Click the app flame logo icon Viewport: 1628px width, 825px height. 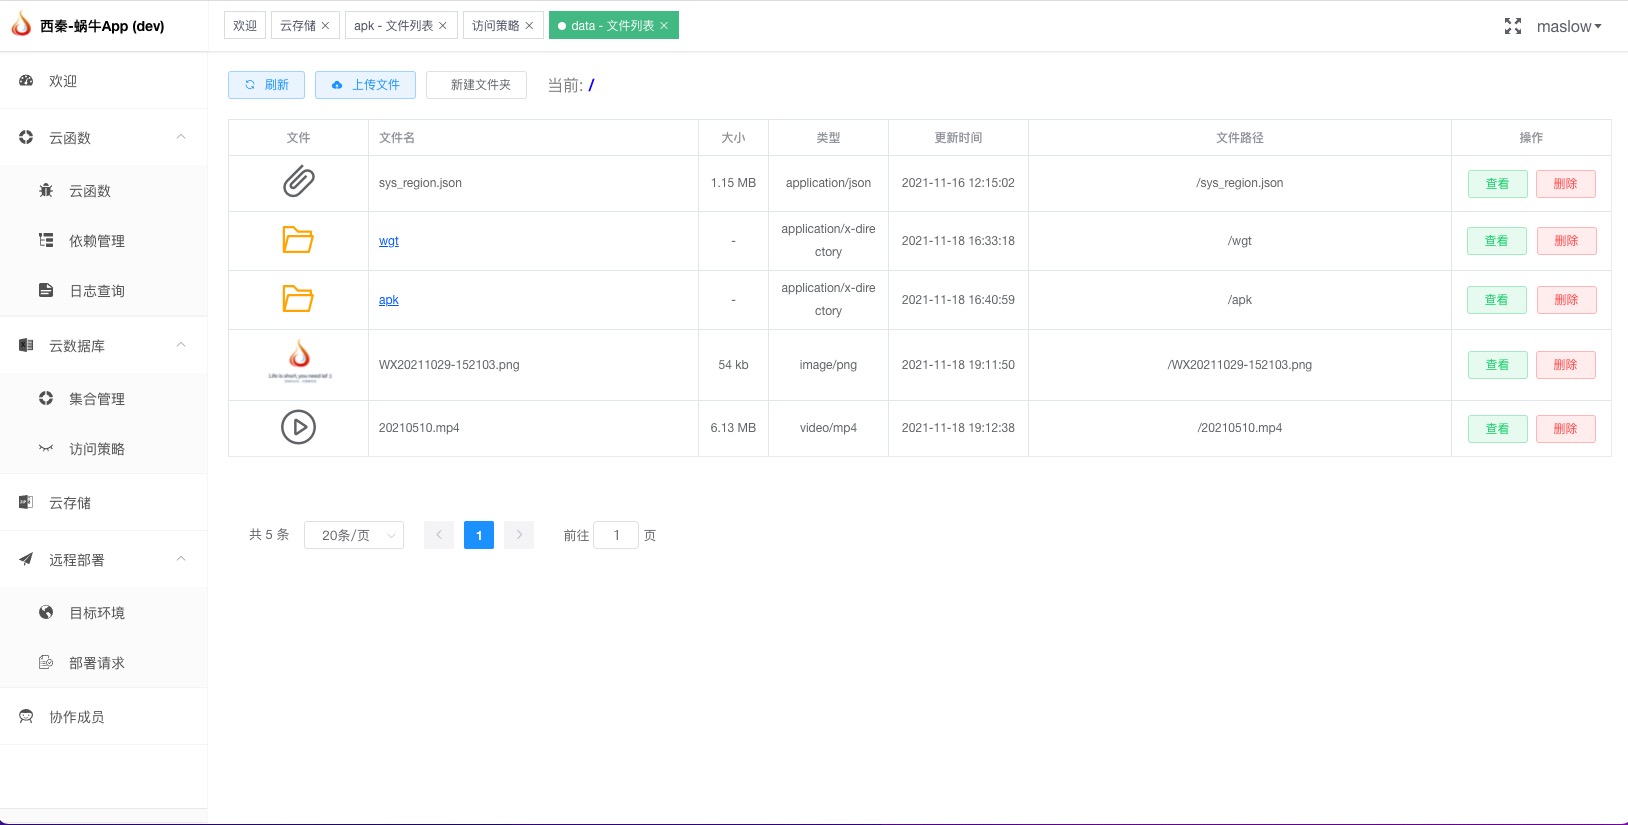click(21, 24)
